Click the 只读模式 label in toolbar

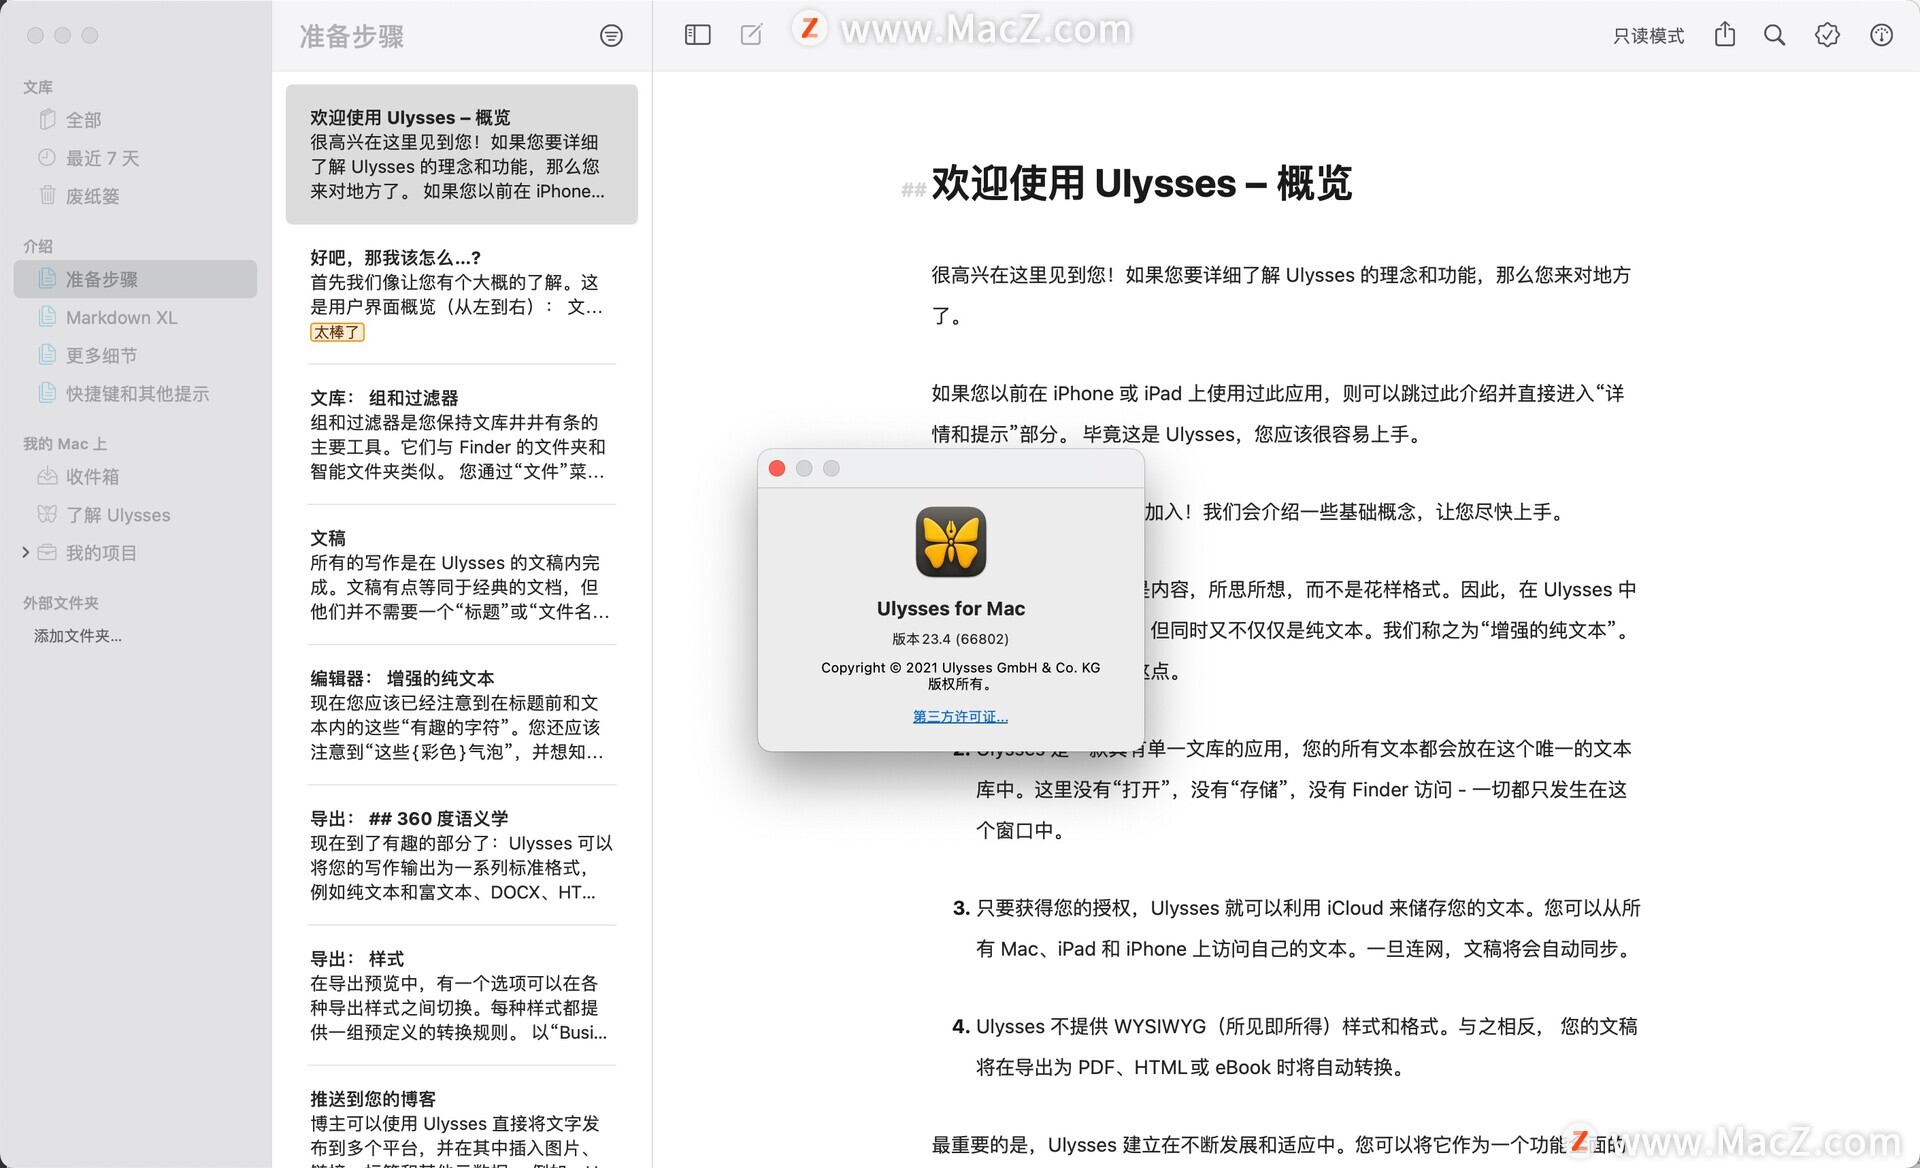coord(1648,36)
